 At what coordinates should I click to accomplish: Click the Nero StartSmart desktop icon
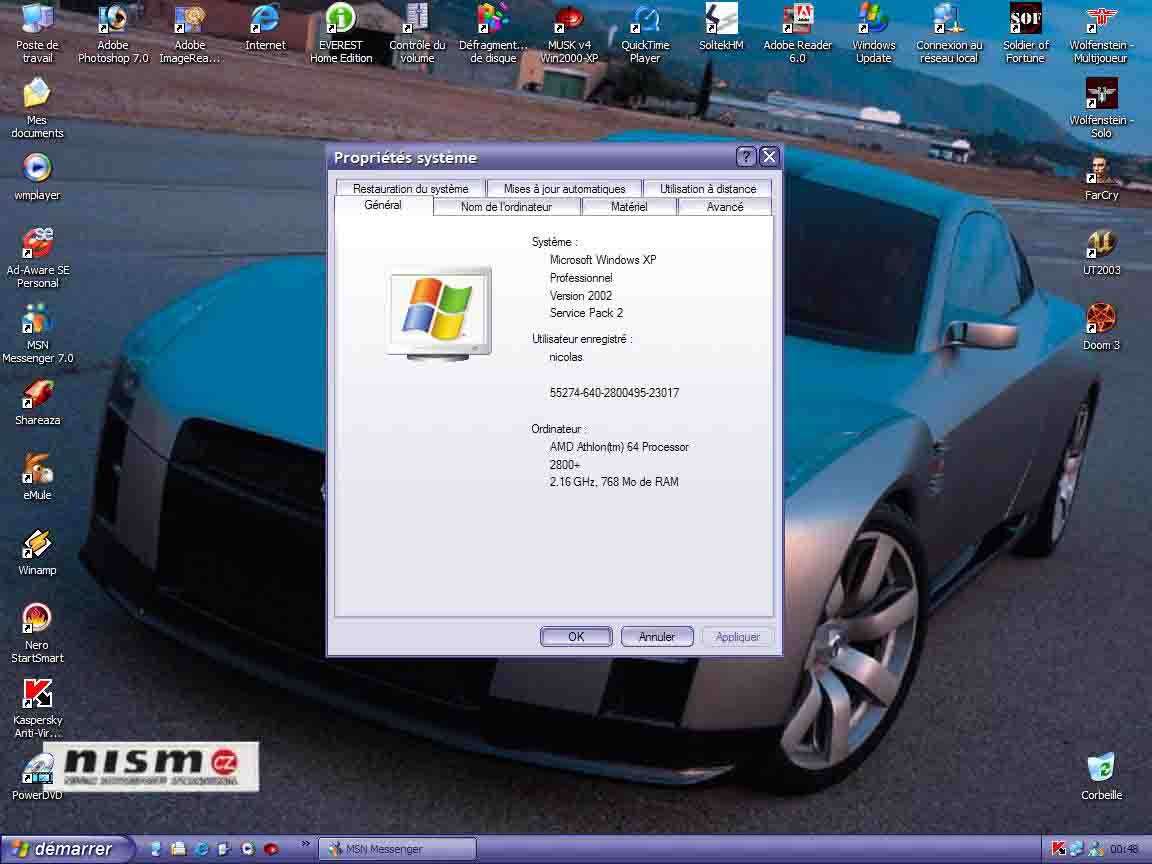37,633
